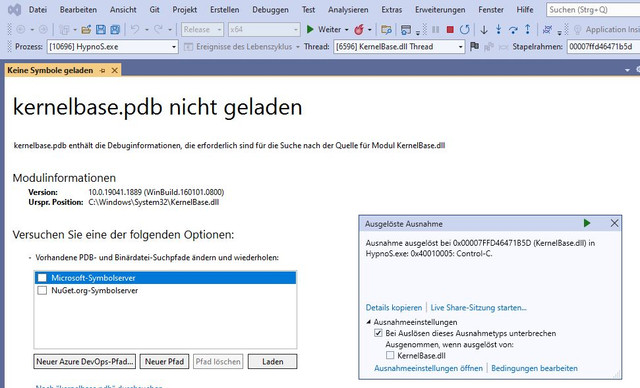Click the Redo arrow icon
Image resolution: width=640 pixels, height=388 pixels.
click(158, 29)
